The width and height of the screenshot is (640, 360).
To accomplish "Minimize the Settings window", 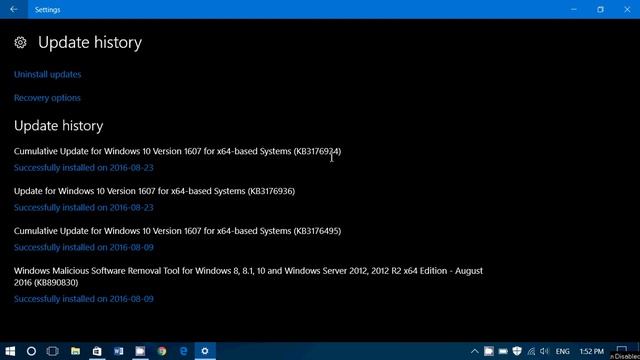I will point(574,9).
